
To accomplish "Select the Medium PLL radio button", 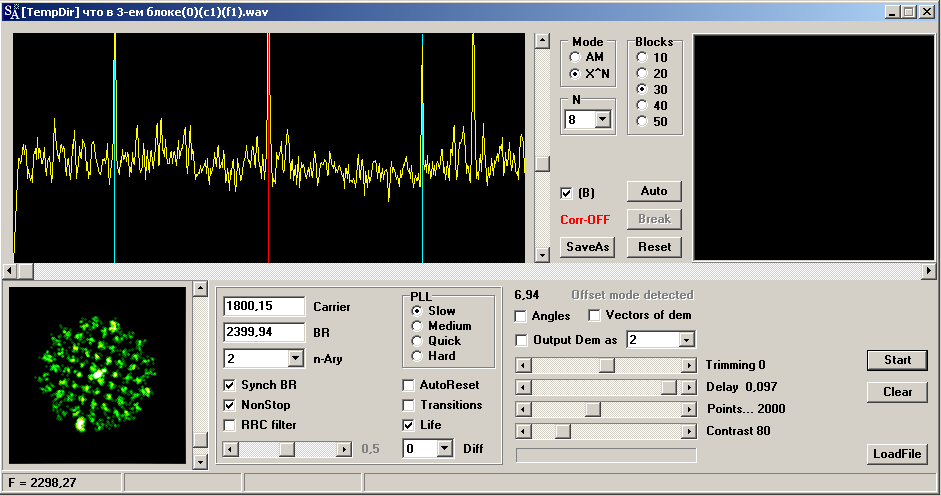I will click(x=417, y=326).
